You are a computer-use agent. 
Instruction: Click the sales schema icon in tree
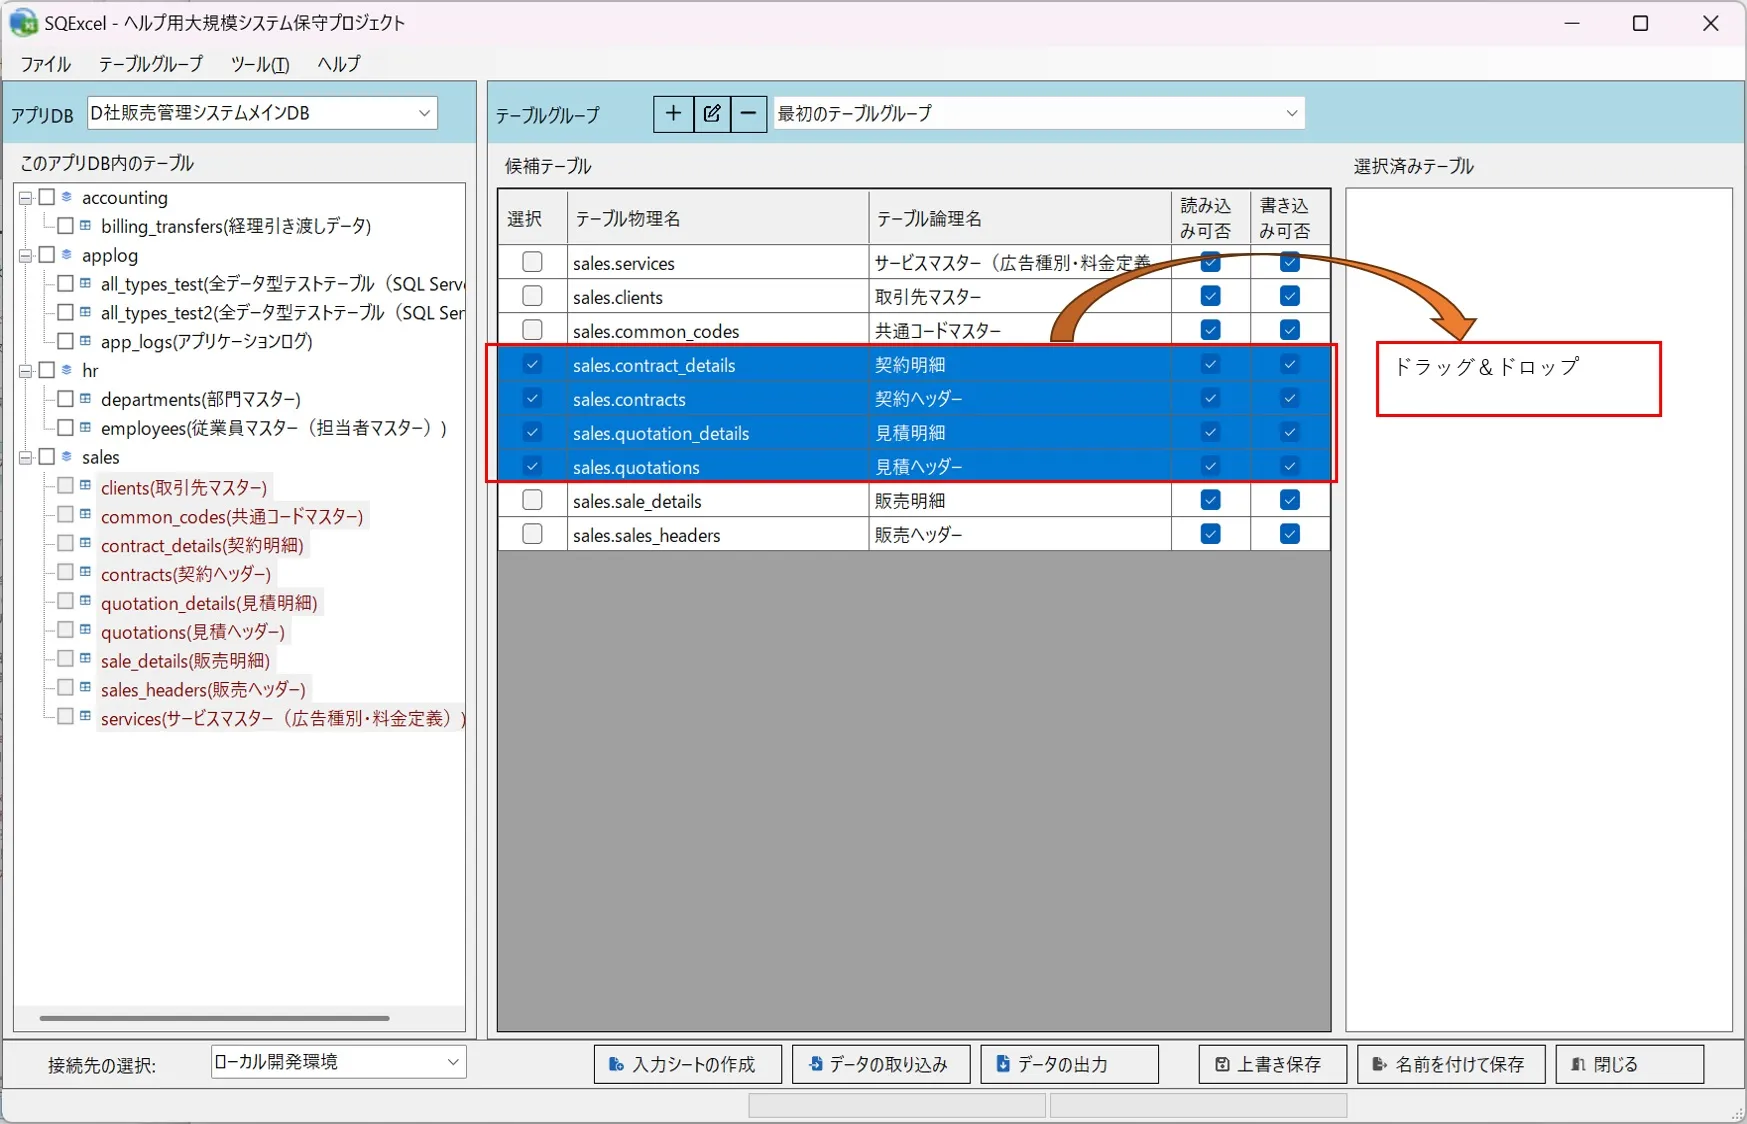click(x=67, y=457)
